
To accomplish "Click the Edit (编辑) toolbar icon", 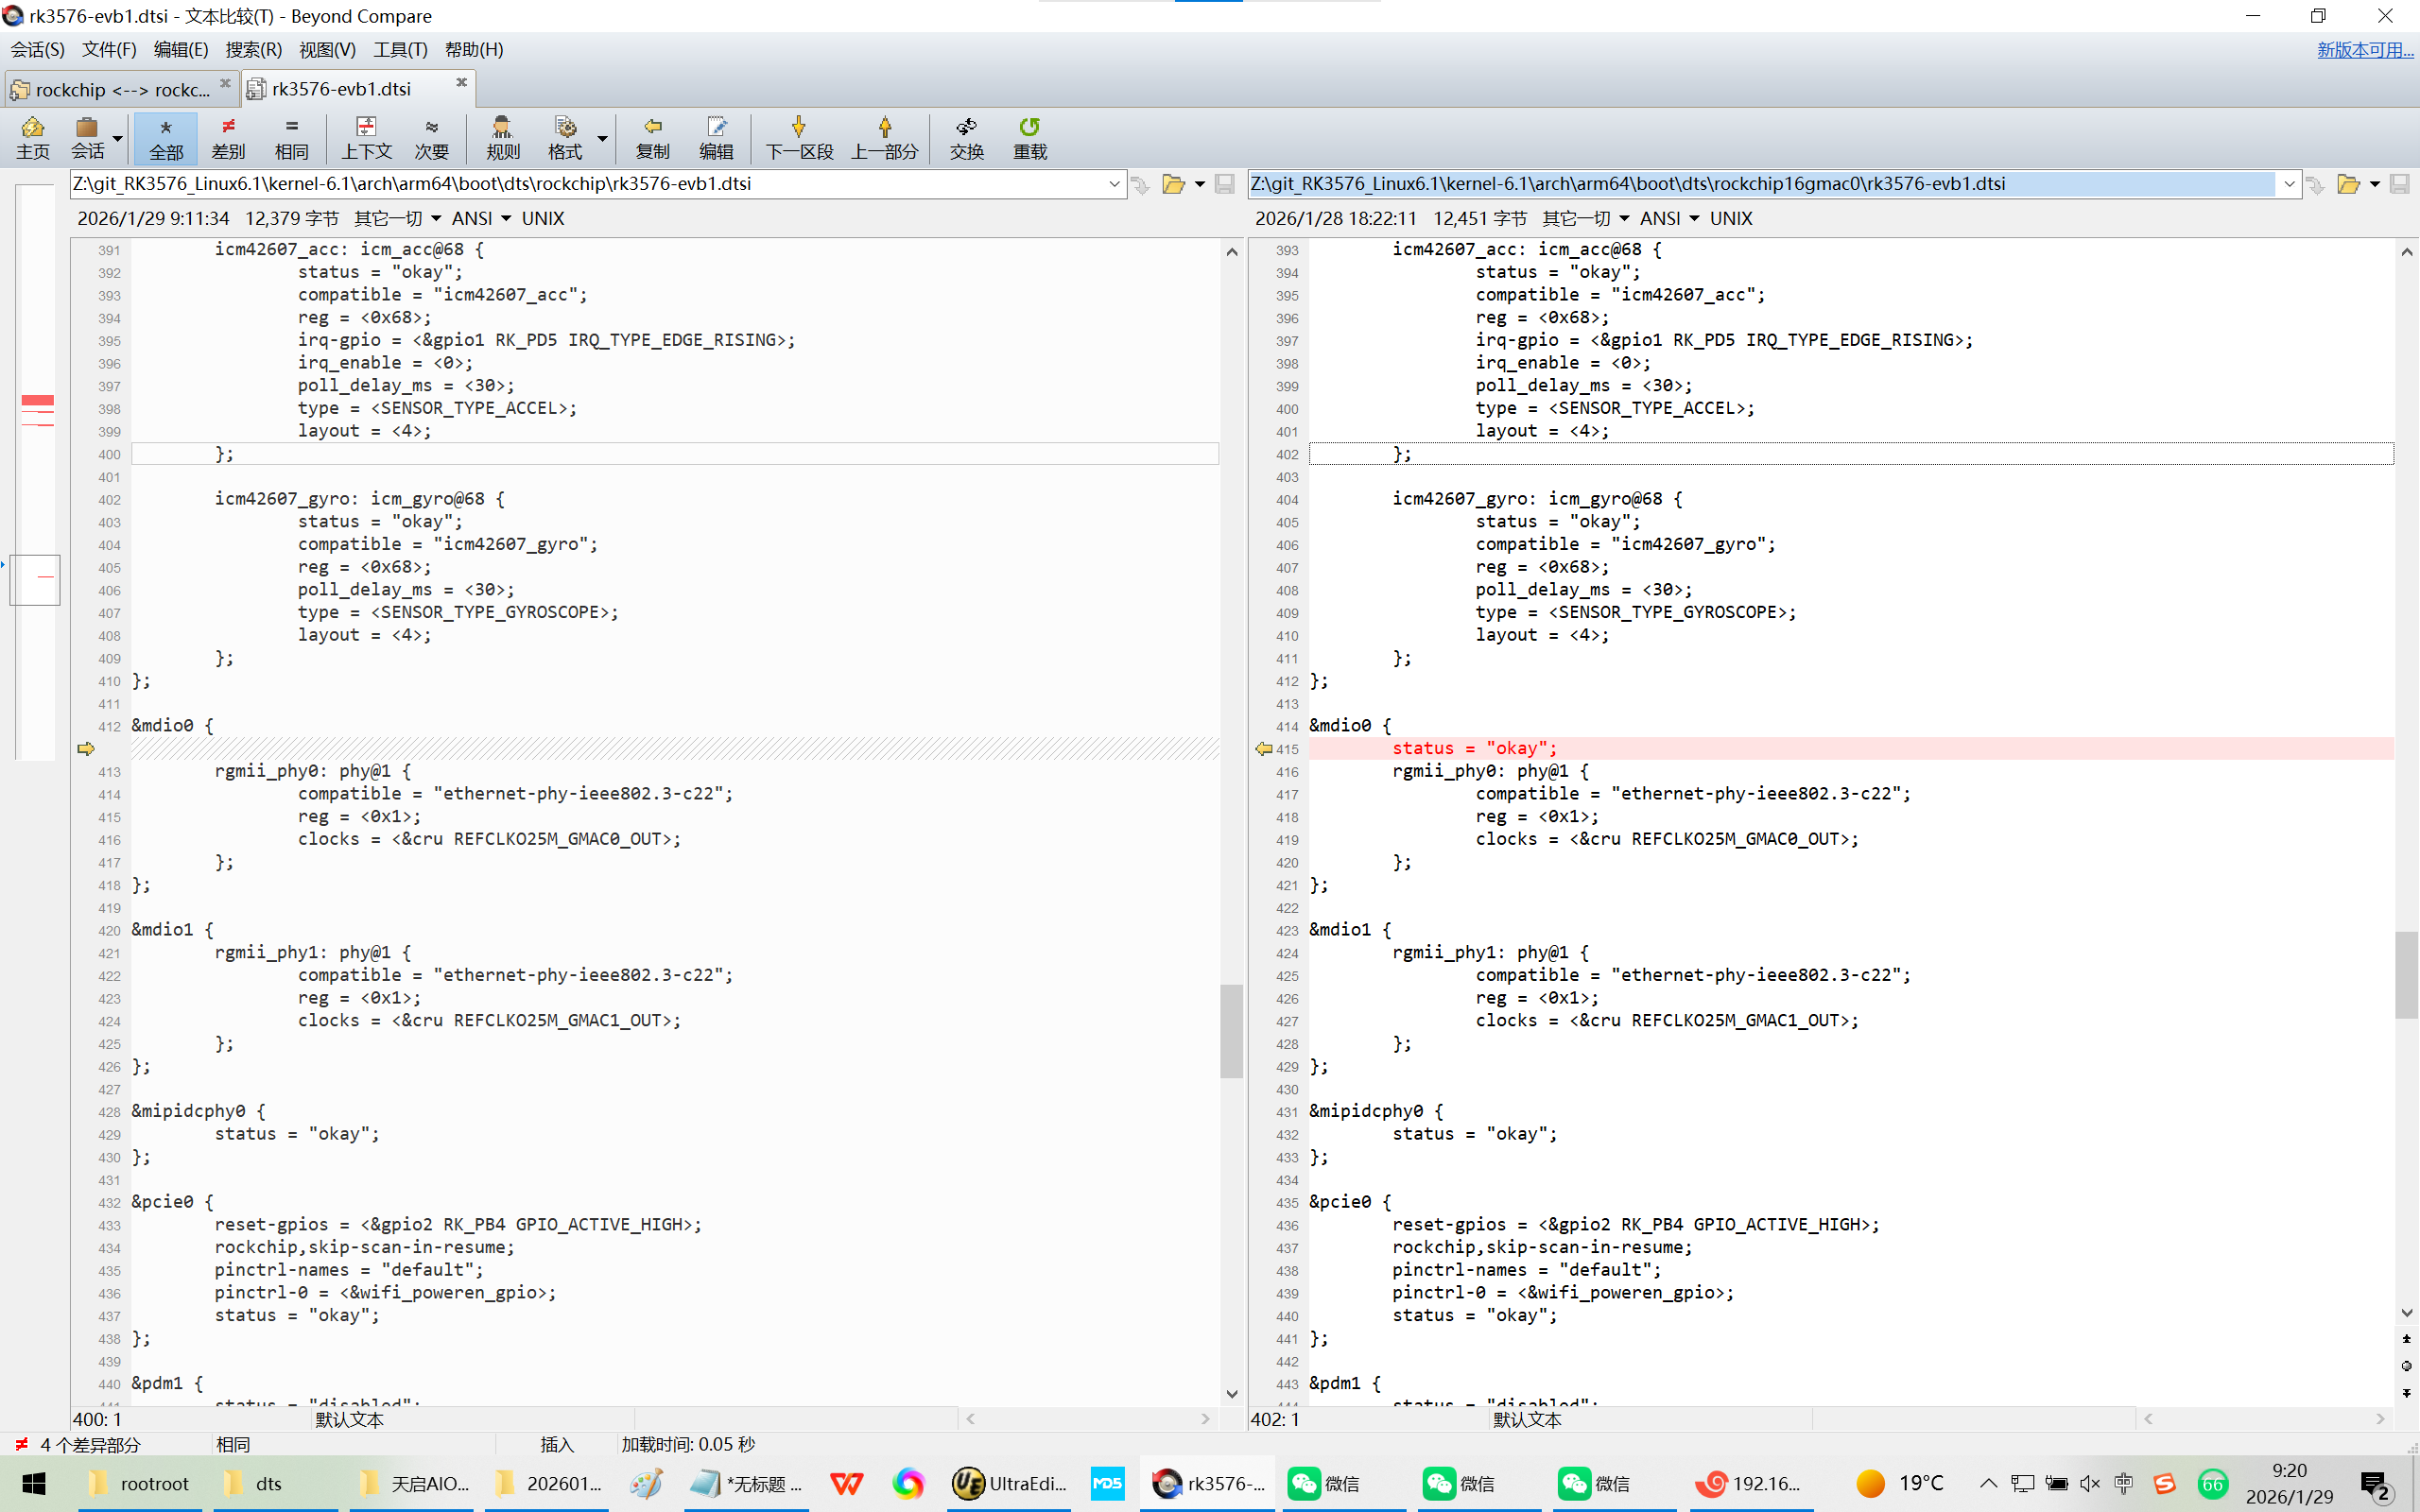I will [x=716, y=137].
